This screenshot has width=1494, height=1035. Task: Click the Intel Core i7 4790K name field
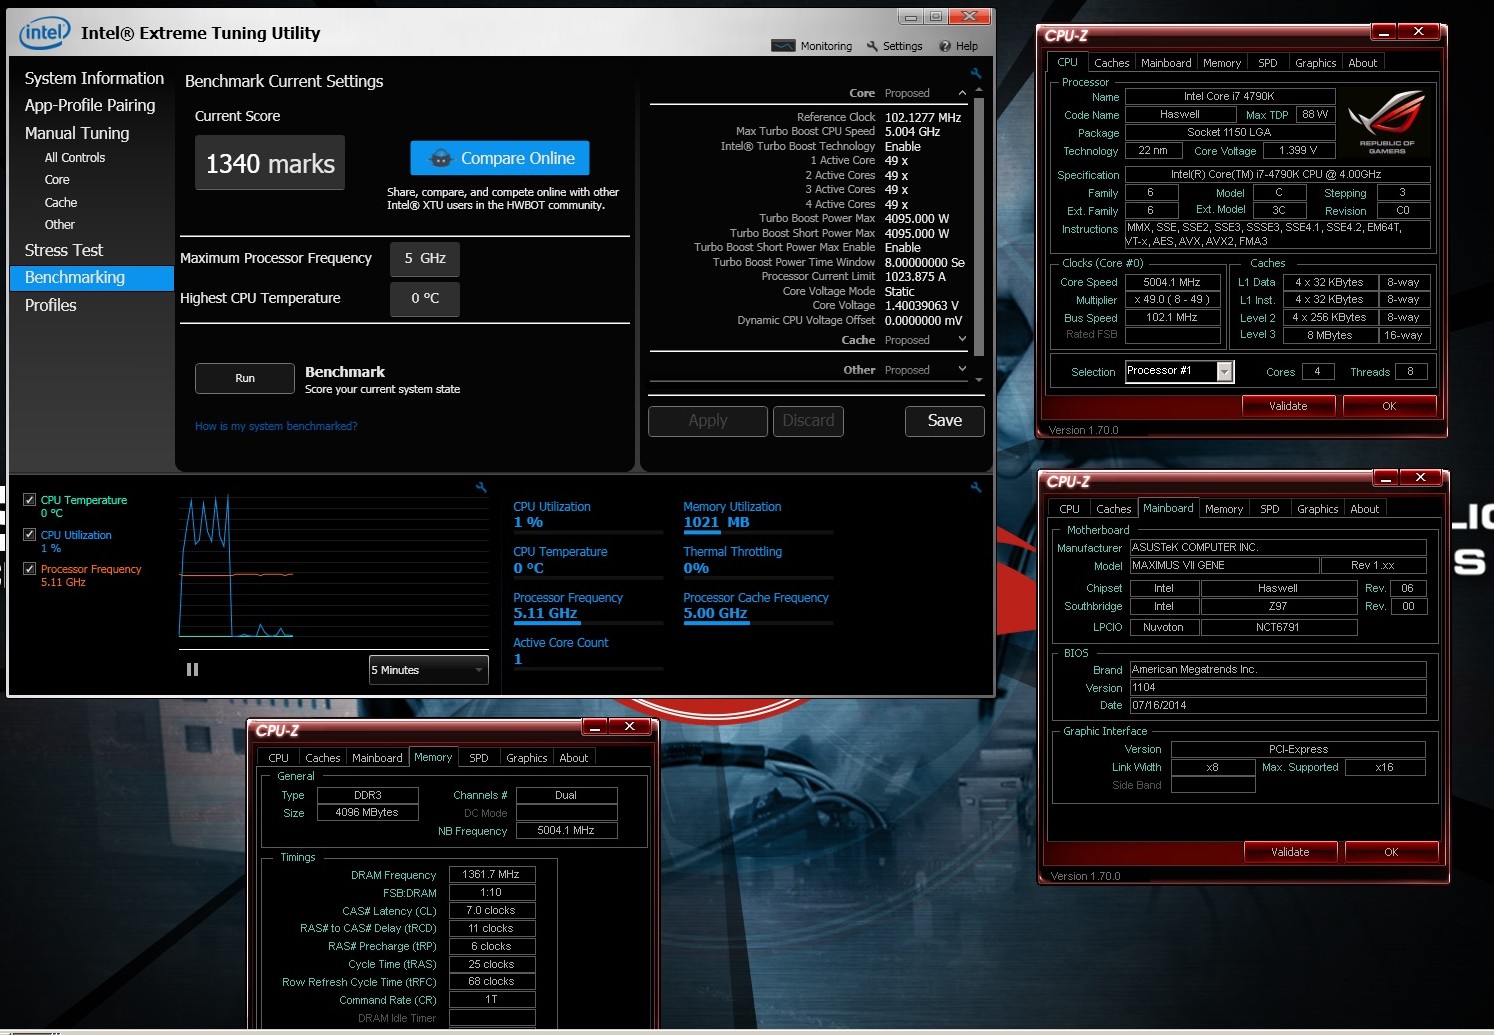[x=1229, y=97]
